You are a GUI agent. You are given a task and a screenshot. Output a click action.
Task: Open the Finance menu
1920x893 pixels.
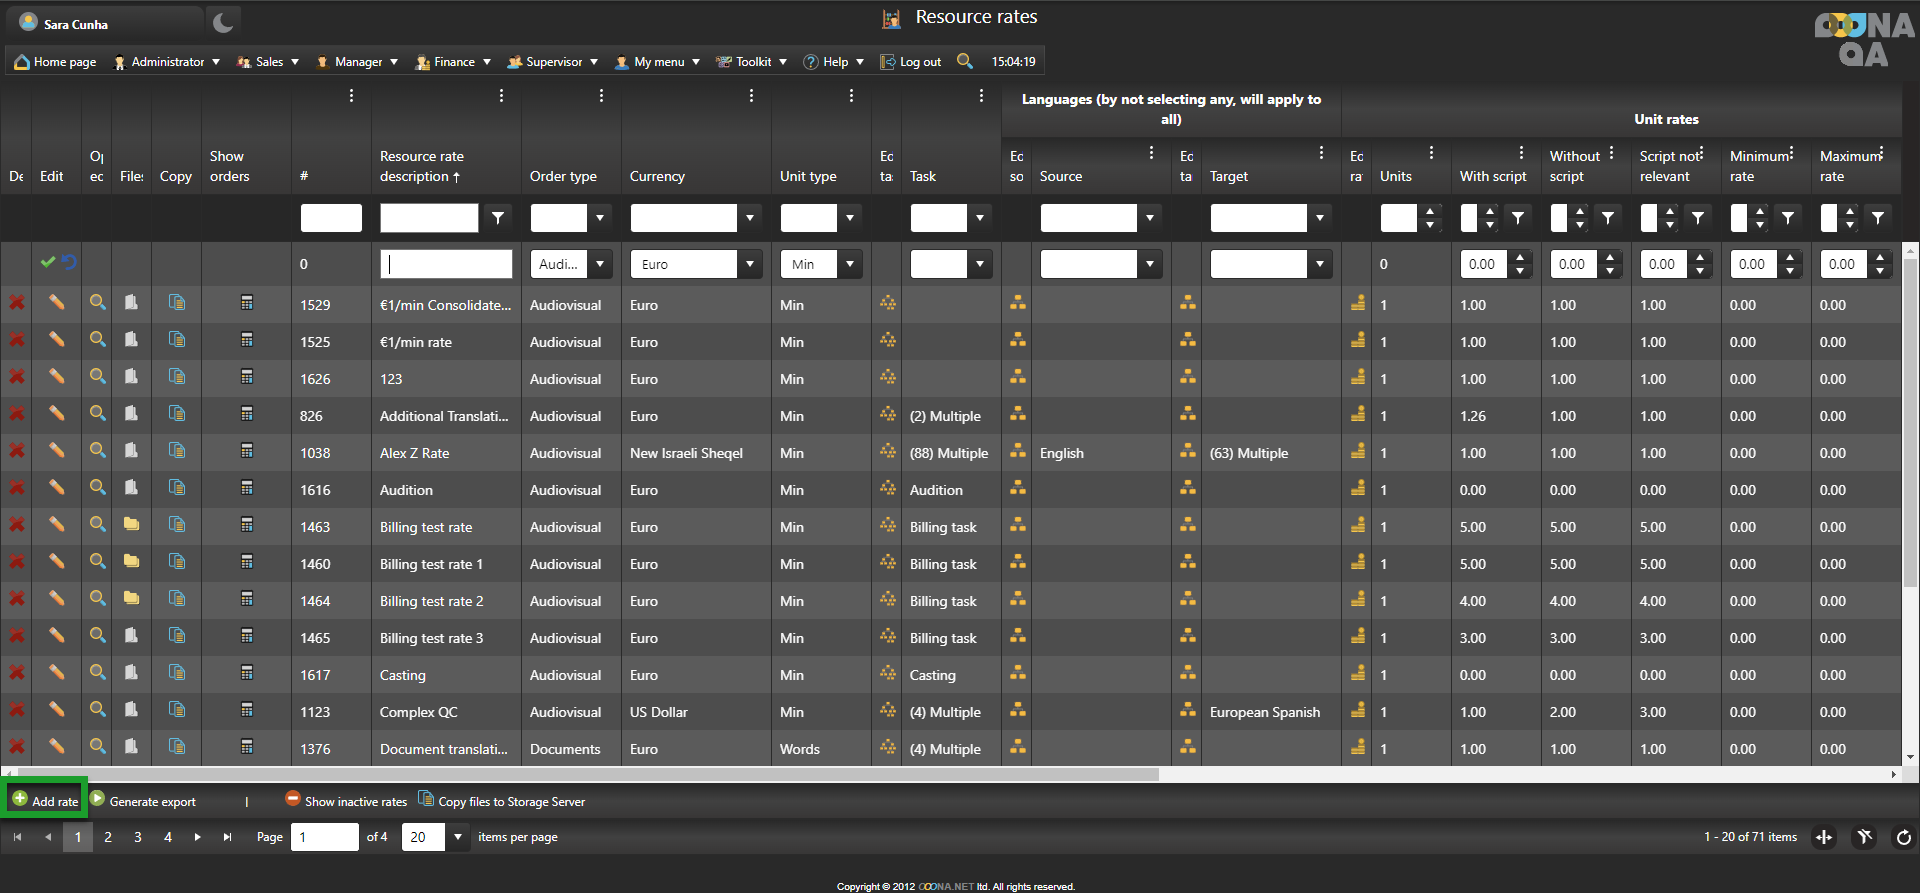453,62
